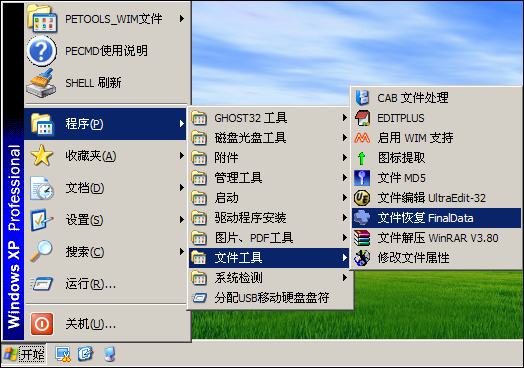Click the PECMD使用说明 label
Viewport: 524px width, 368px height.
(x=106, y=51)
